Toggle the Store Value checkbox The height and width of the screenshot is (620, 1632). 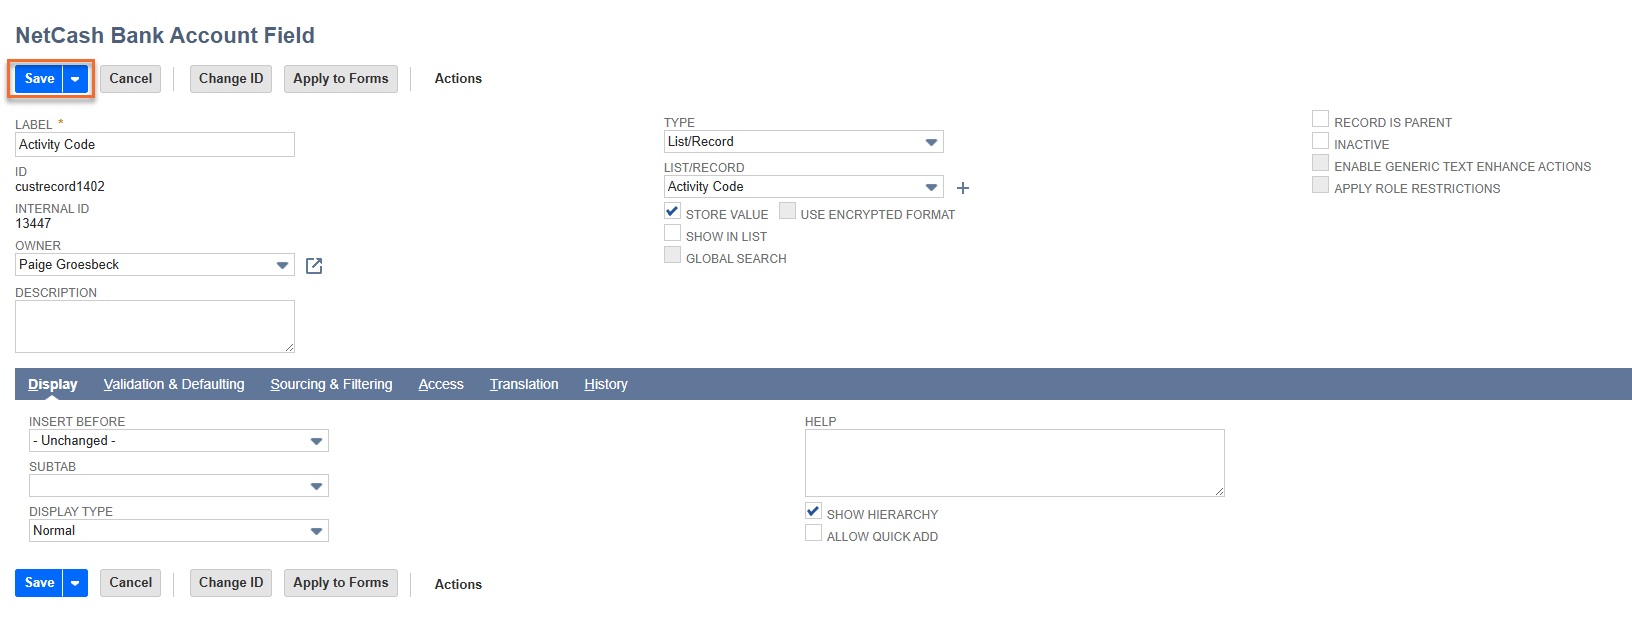(x=673, y=212)
